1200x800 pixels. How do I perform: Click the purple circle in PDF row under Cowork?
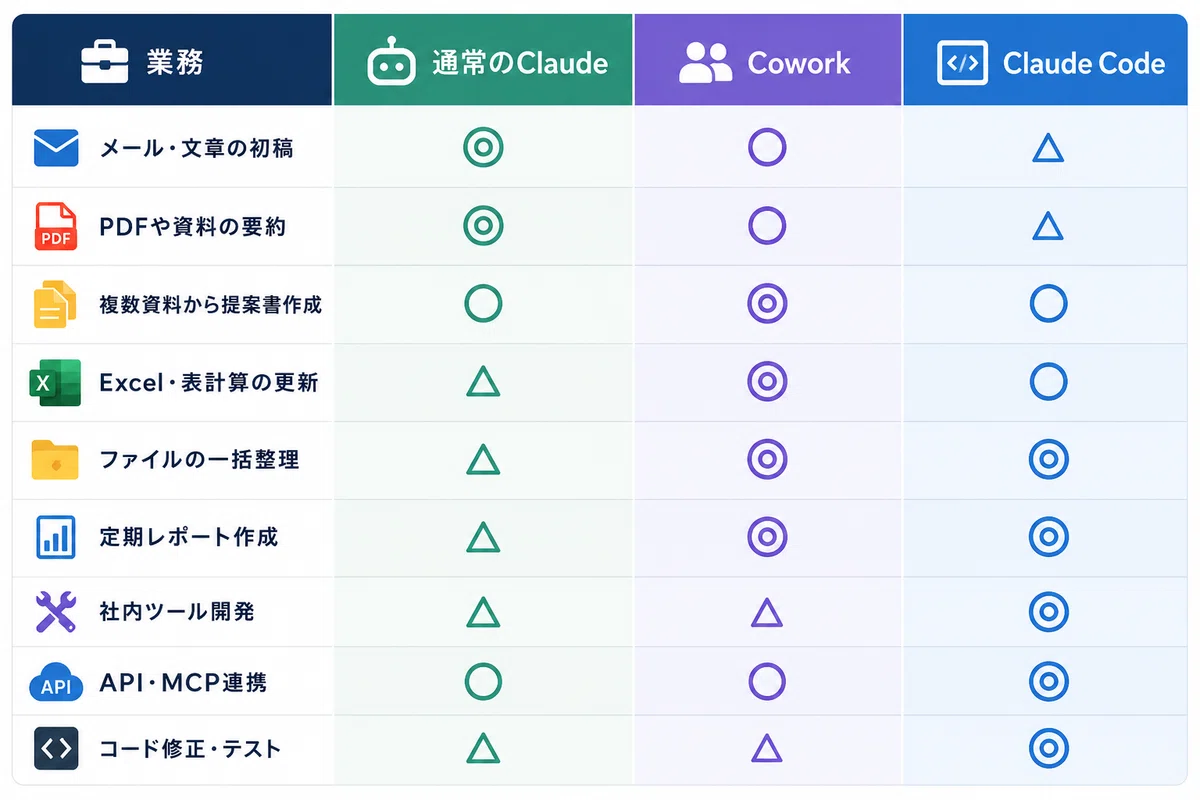(767, 226)
